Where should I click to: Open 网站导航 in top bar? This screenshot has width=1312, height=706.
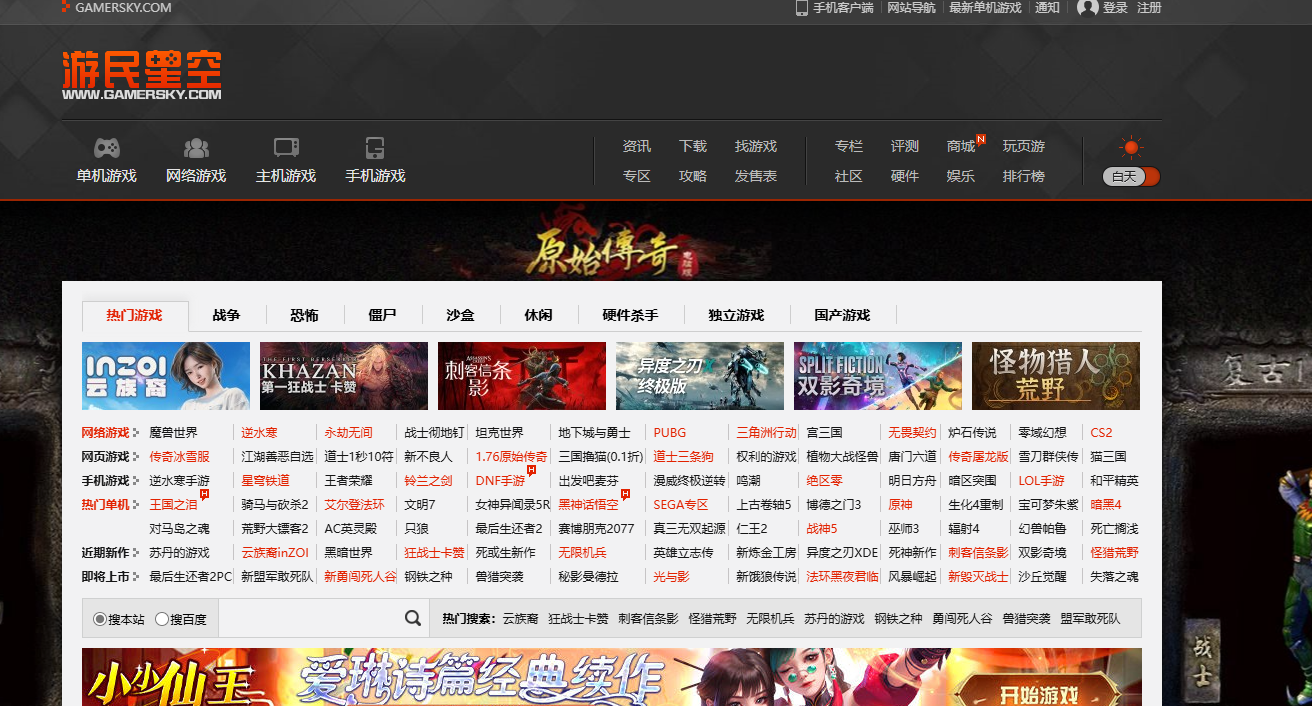912,8
